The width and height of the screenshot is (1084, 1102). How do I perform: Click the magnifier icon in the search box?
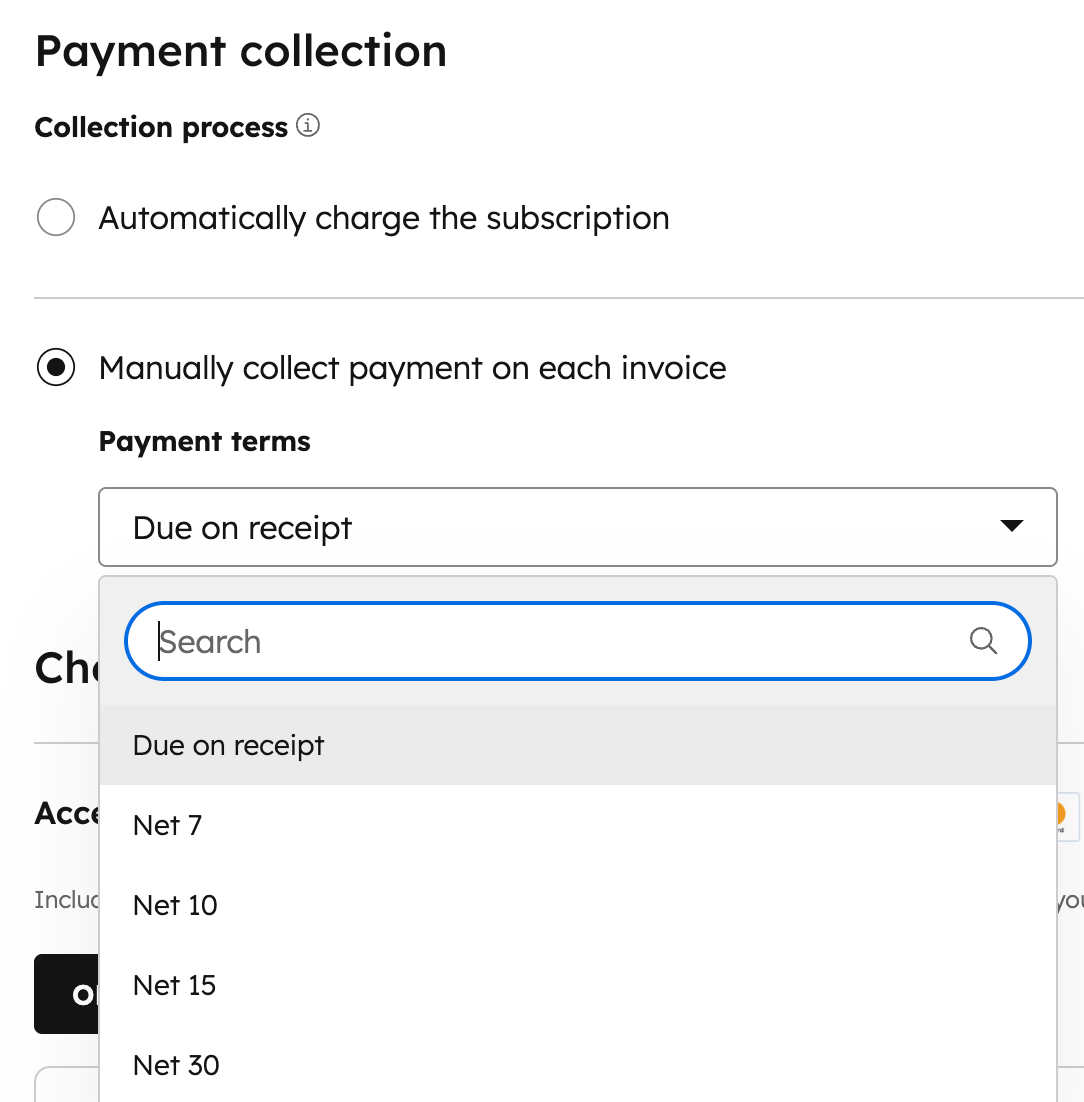click(x=983, y=641)
